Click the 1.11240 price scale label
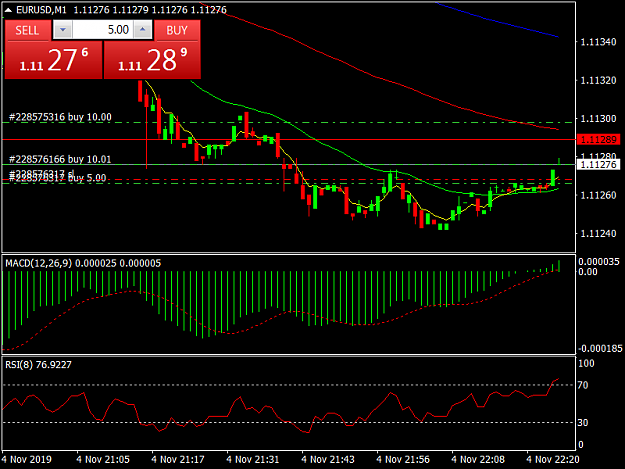The width and height of the screenshot is (625, 469). point(598,234)
